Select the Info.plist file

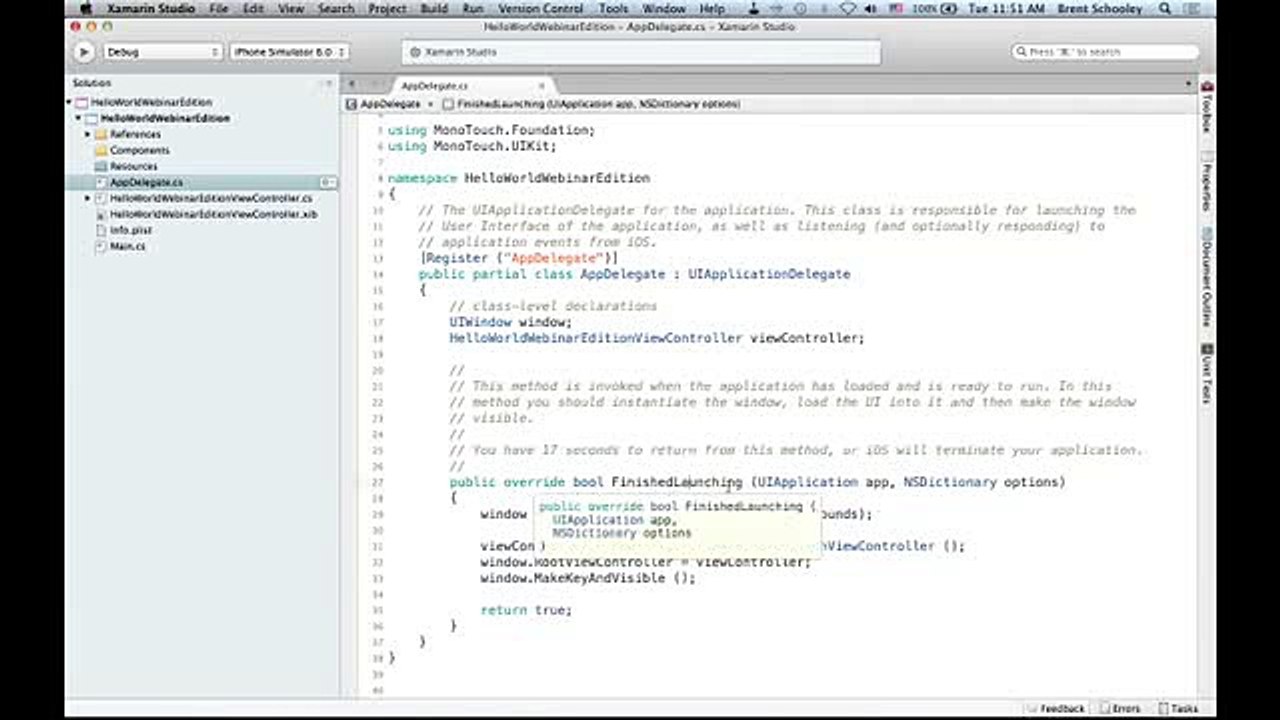click(130, 230)
